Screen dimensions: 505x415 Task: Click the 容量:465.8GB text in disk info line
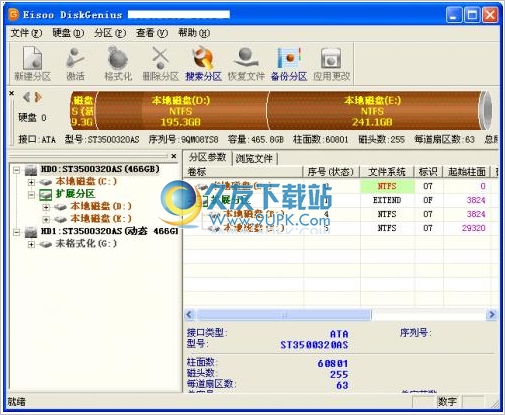255,139
